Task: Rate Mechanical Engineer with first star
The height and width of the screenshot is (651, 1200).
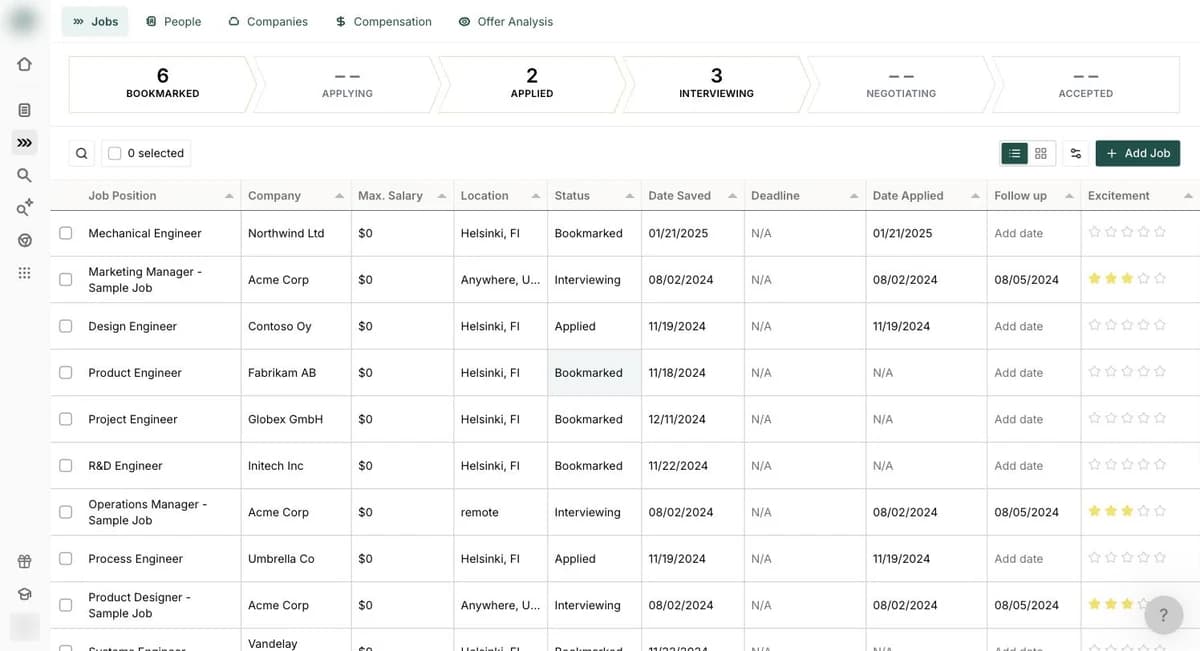Action: (1095, 232)
